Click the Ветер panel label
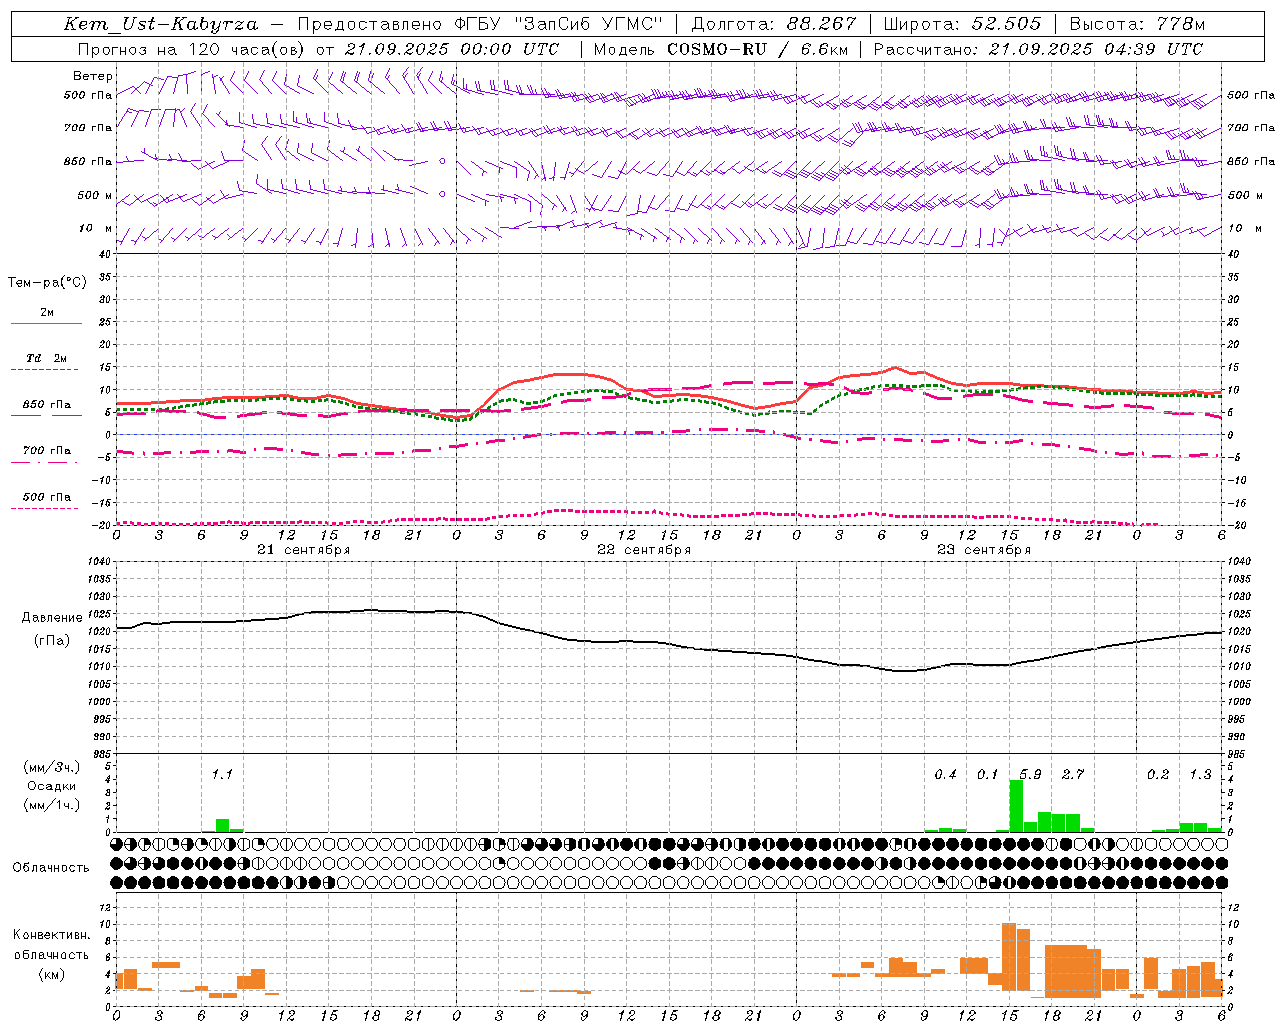This screenshot has width=1280, height=1024. pyautogui.click(x=93, y=76)
